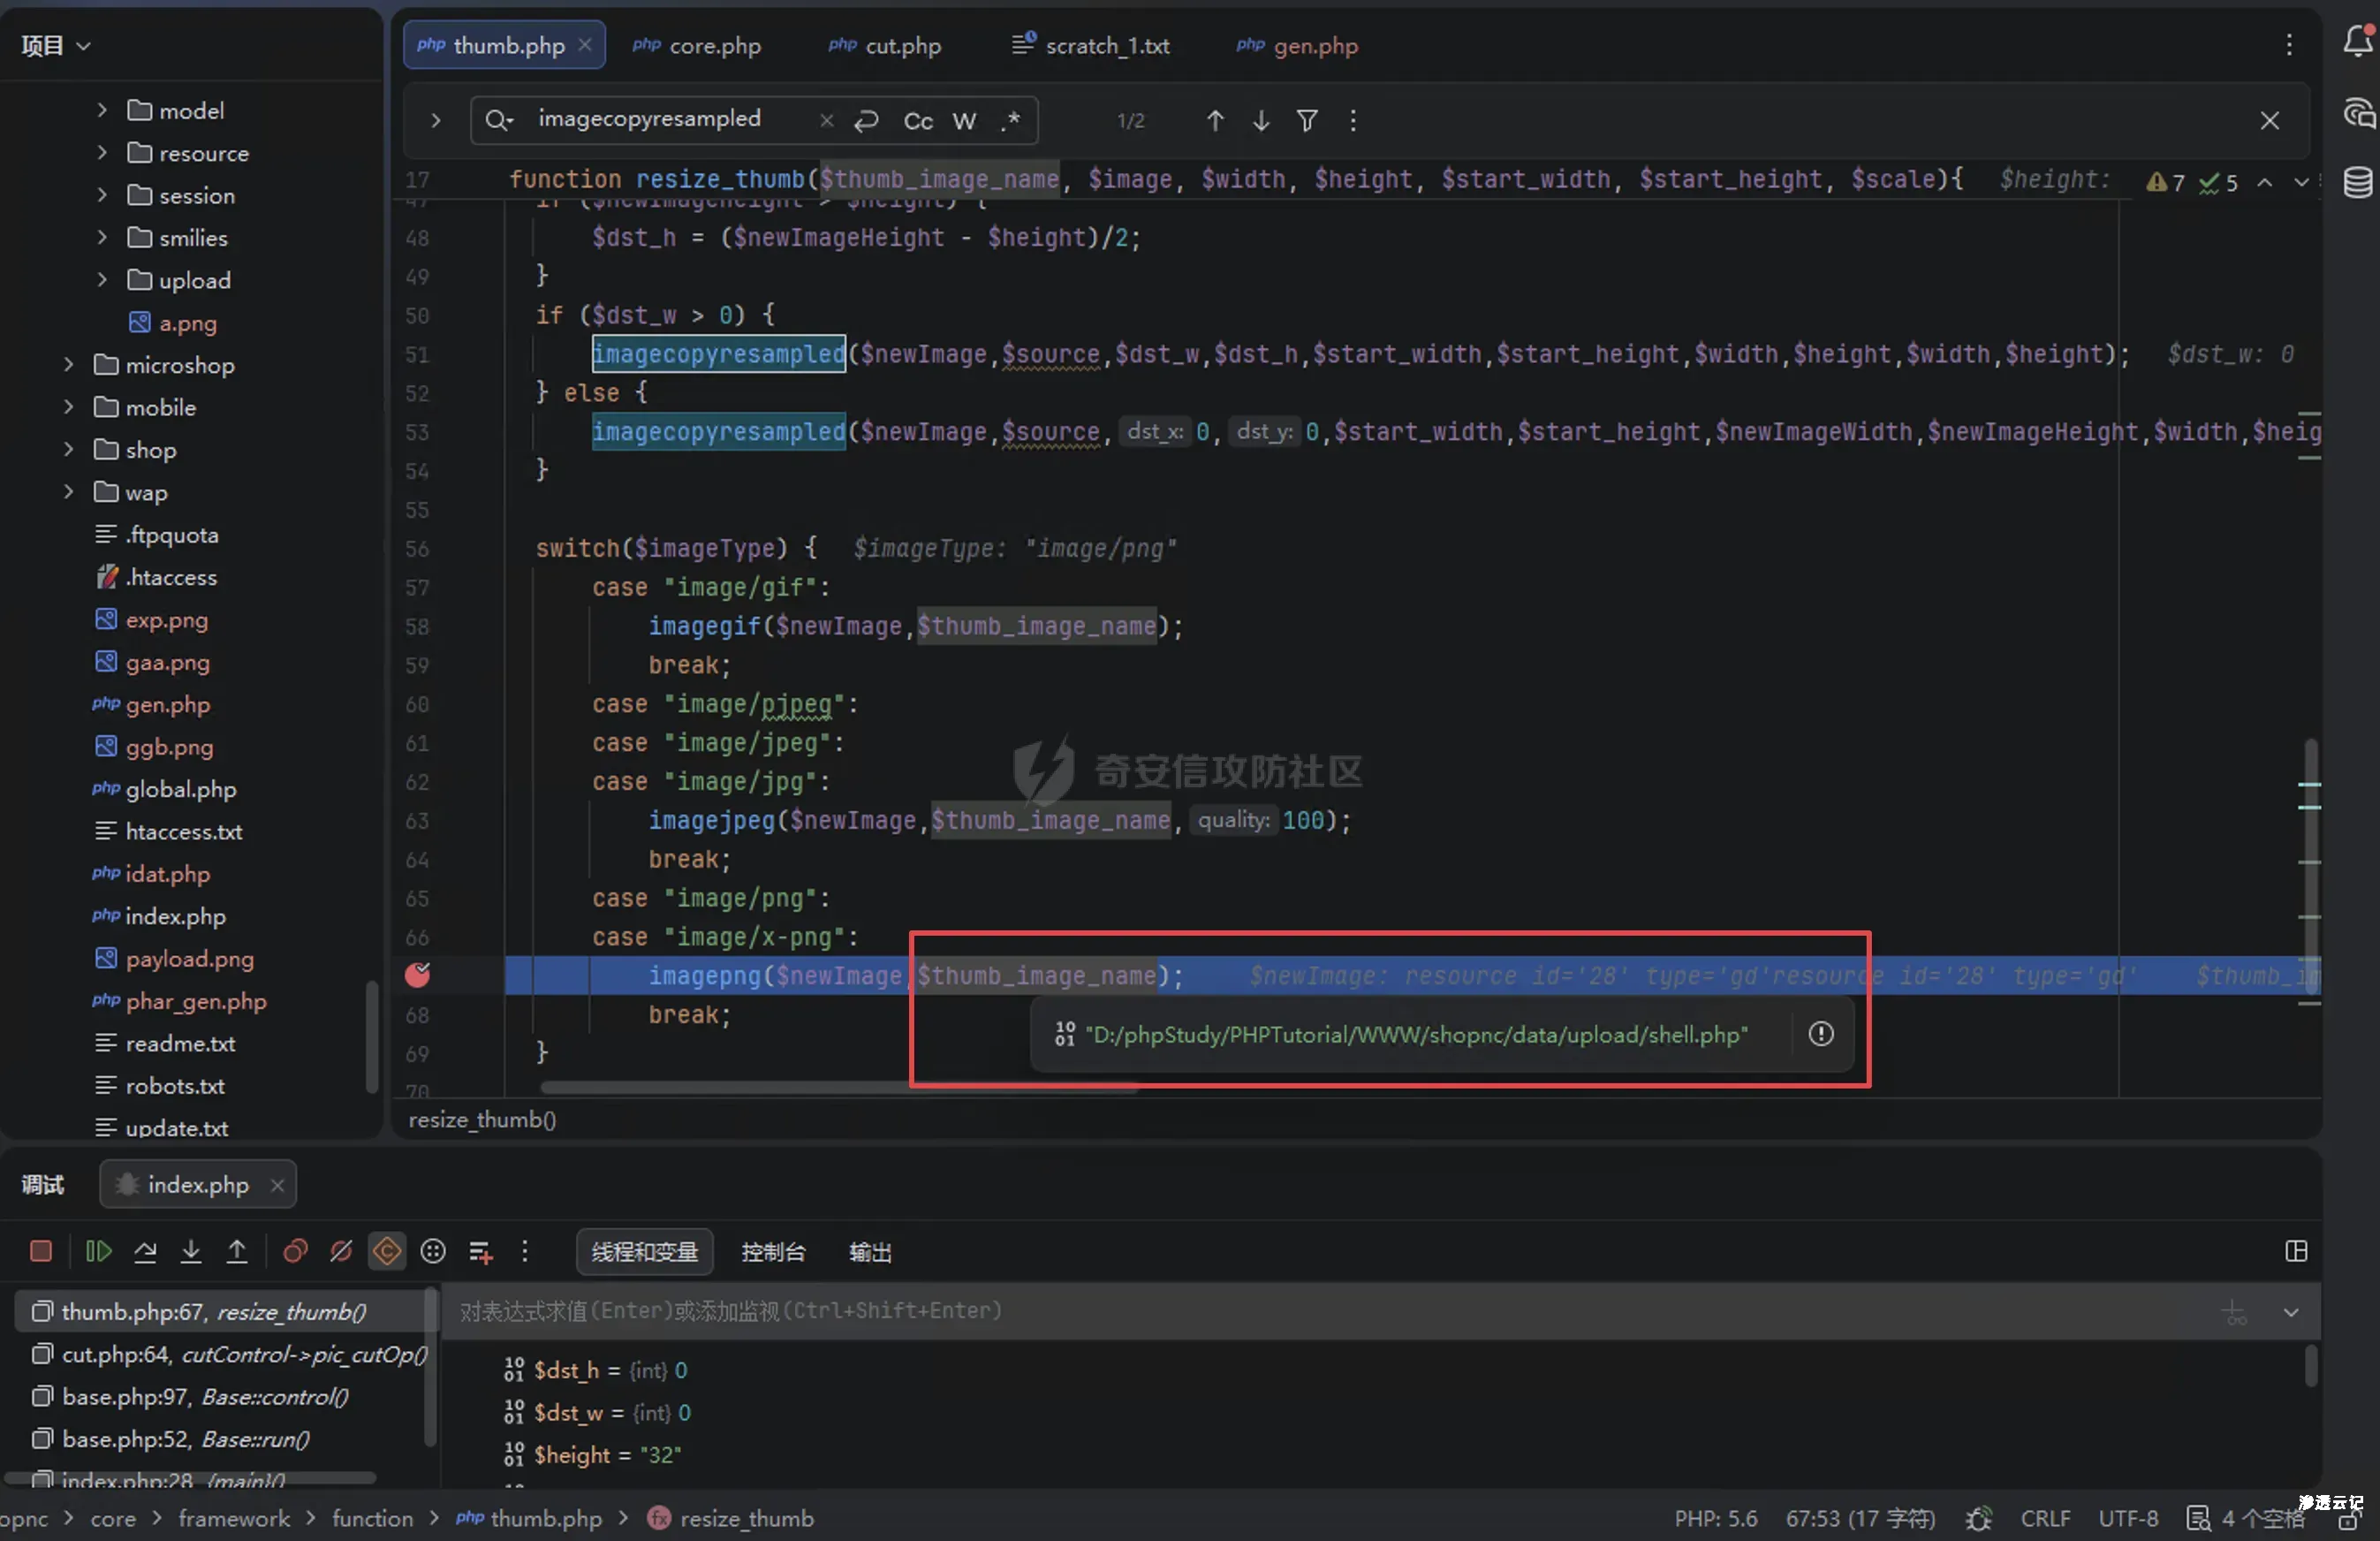Mute all breakpoints
Screen dimensions: 2380x1541
tap(341, 1251)
